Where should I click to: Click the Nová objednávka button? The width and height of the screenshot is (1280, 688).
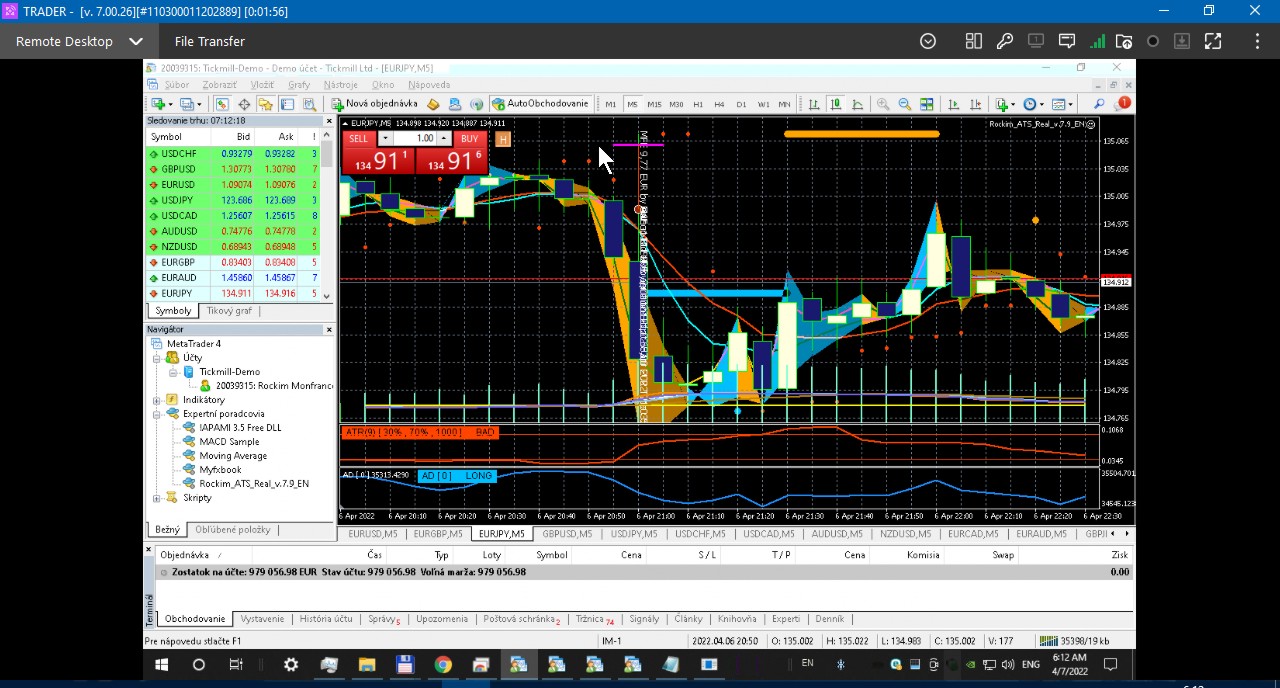[x=375, y=104]
